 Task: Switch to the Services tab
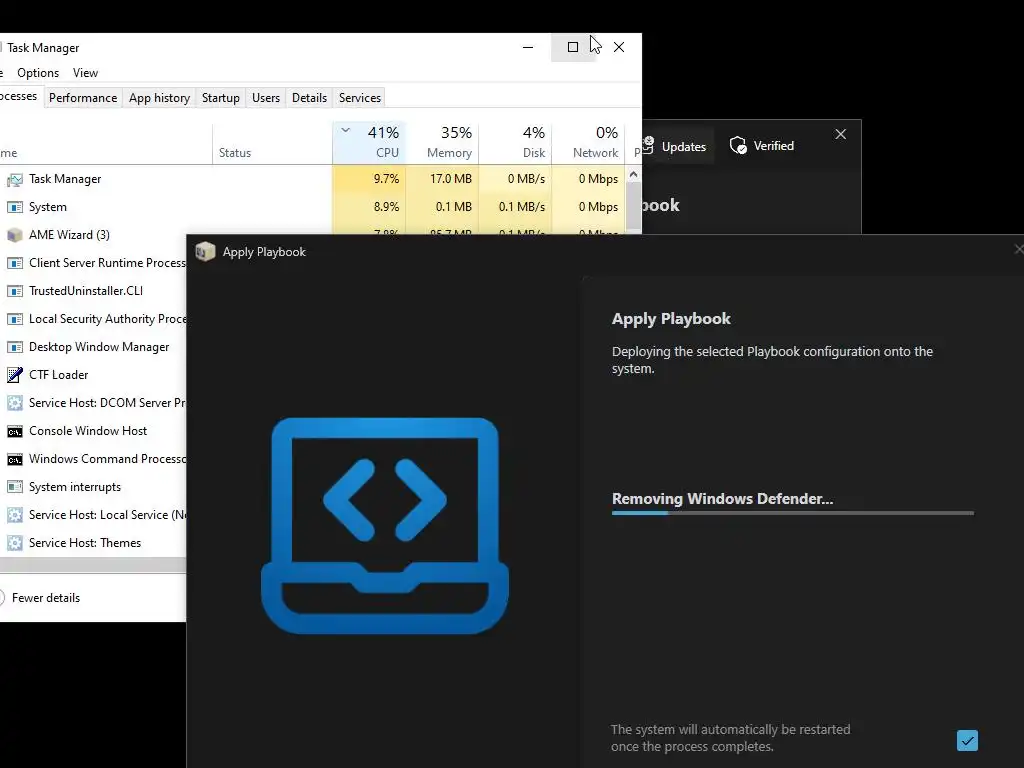pyautogui.click(x=360, y=98)
